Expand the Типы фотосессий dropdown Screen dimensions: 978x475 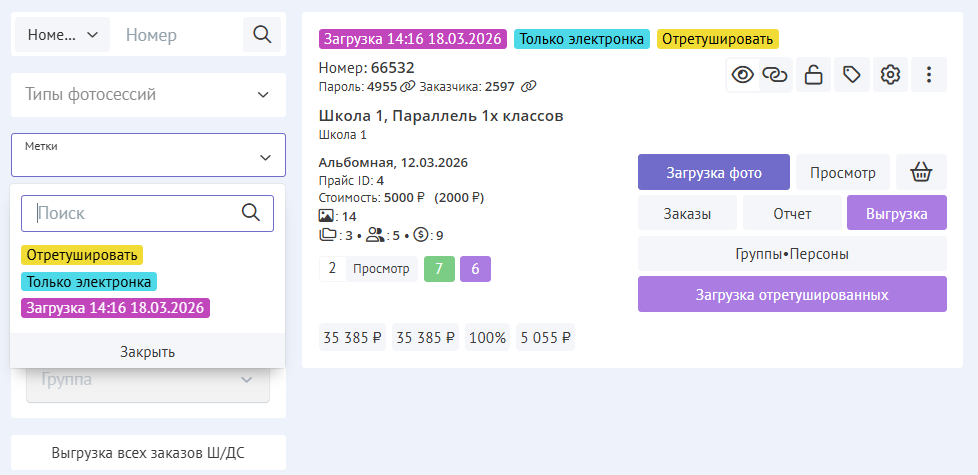(148, 95)
